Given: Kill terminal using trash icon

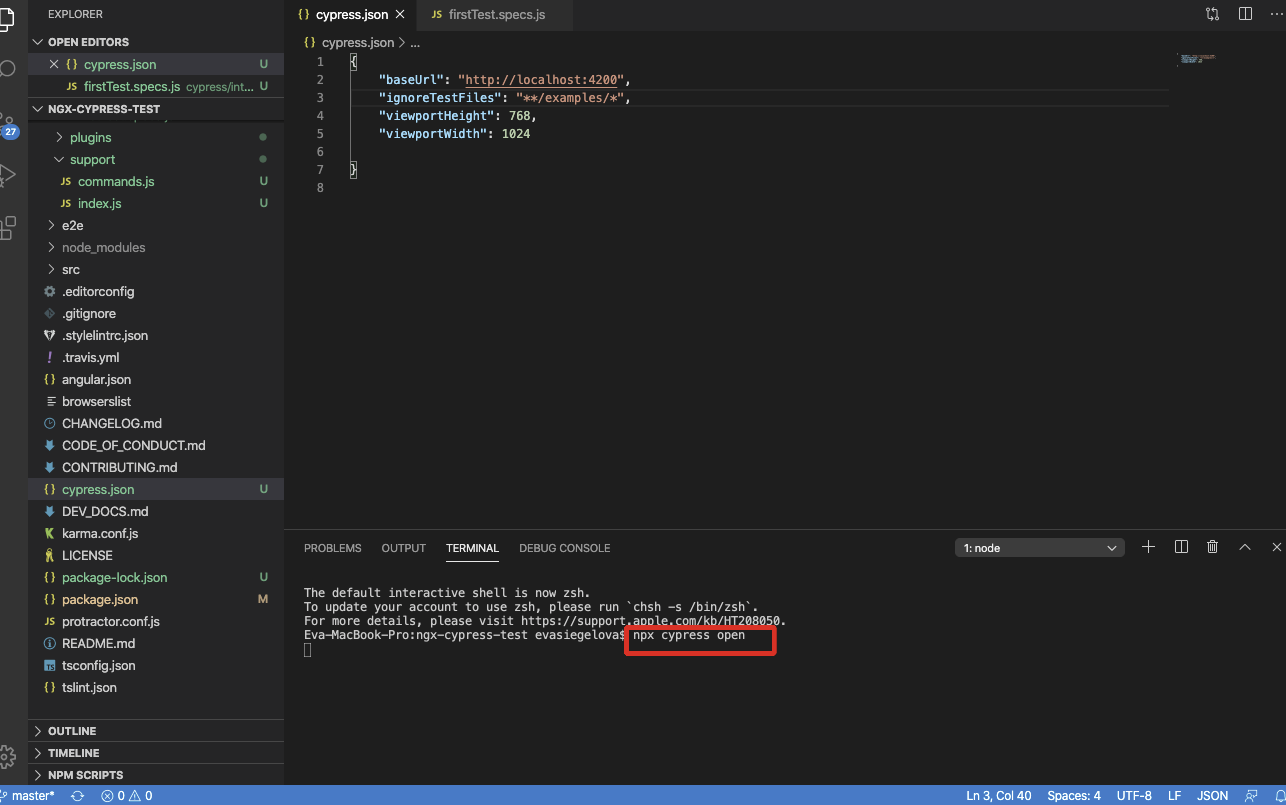Looking at the screenshot, I should coord(1213,547).
